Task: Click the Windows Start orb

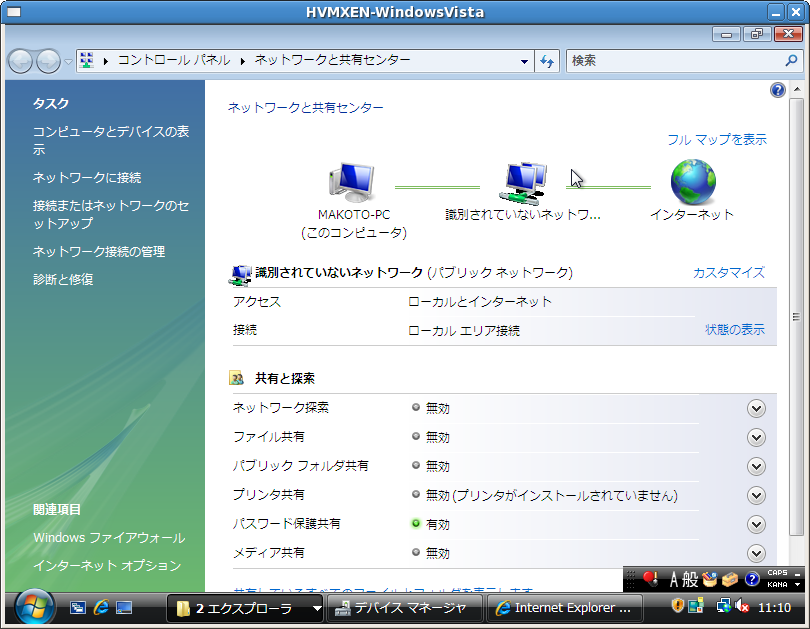Action: [x=35, y=607]
